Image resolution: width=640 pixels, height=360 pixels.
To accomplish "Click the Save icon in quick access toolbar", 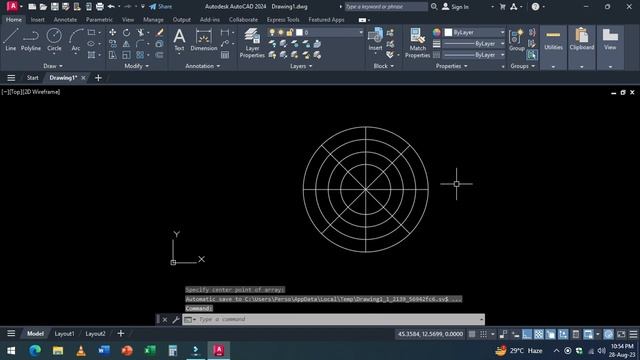I will click(55, 7).
